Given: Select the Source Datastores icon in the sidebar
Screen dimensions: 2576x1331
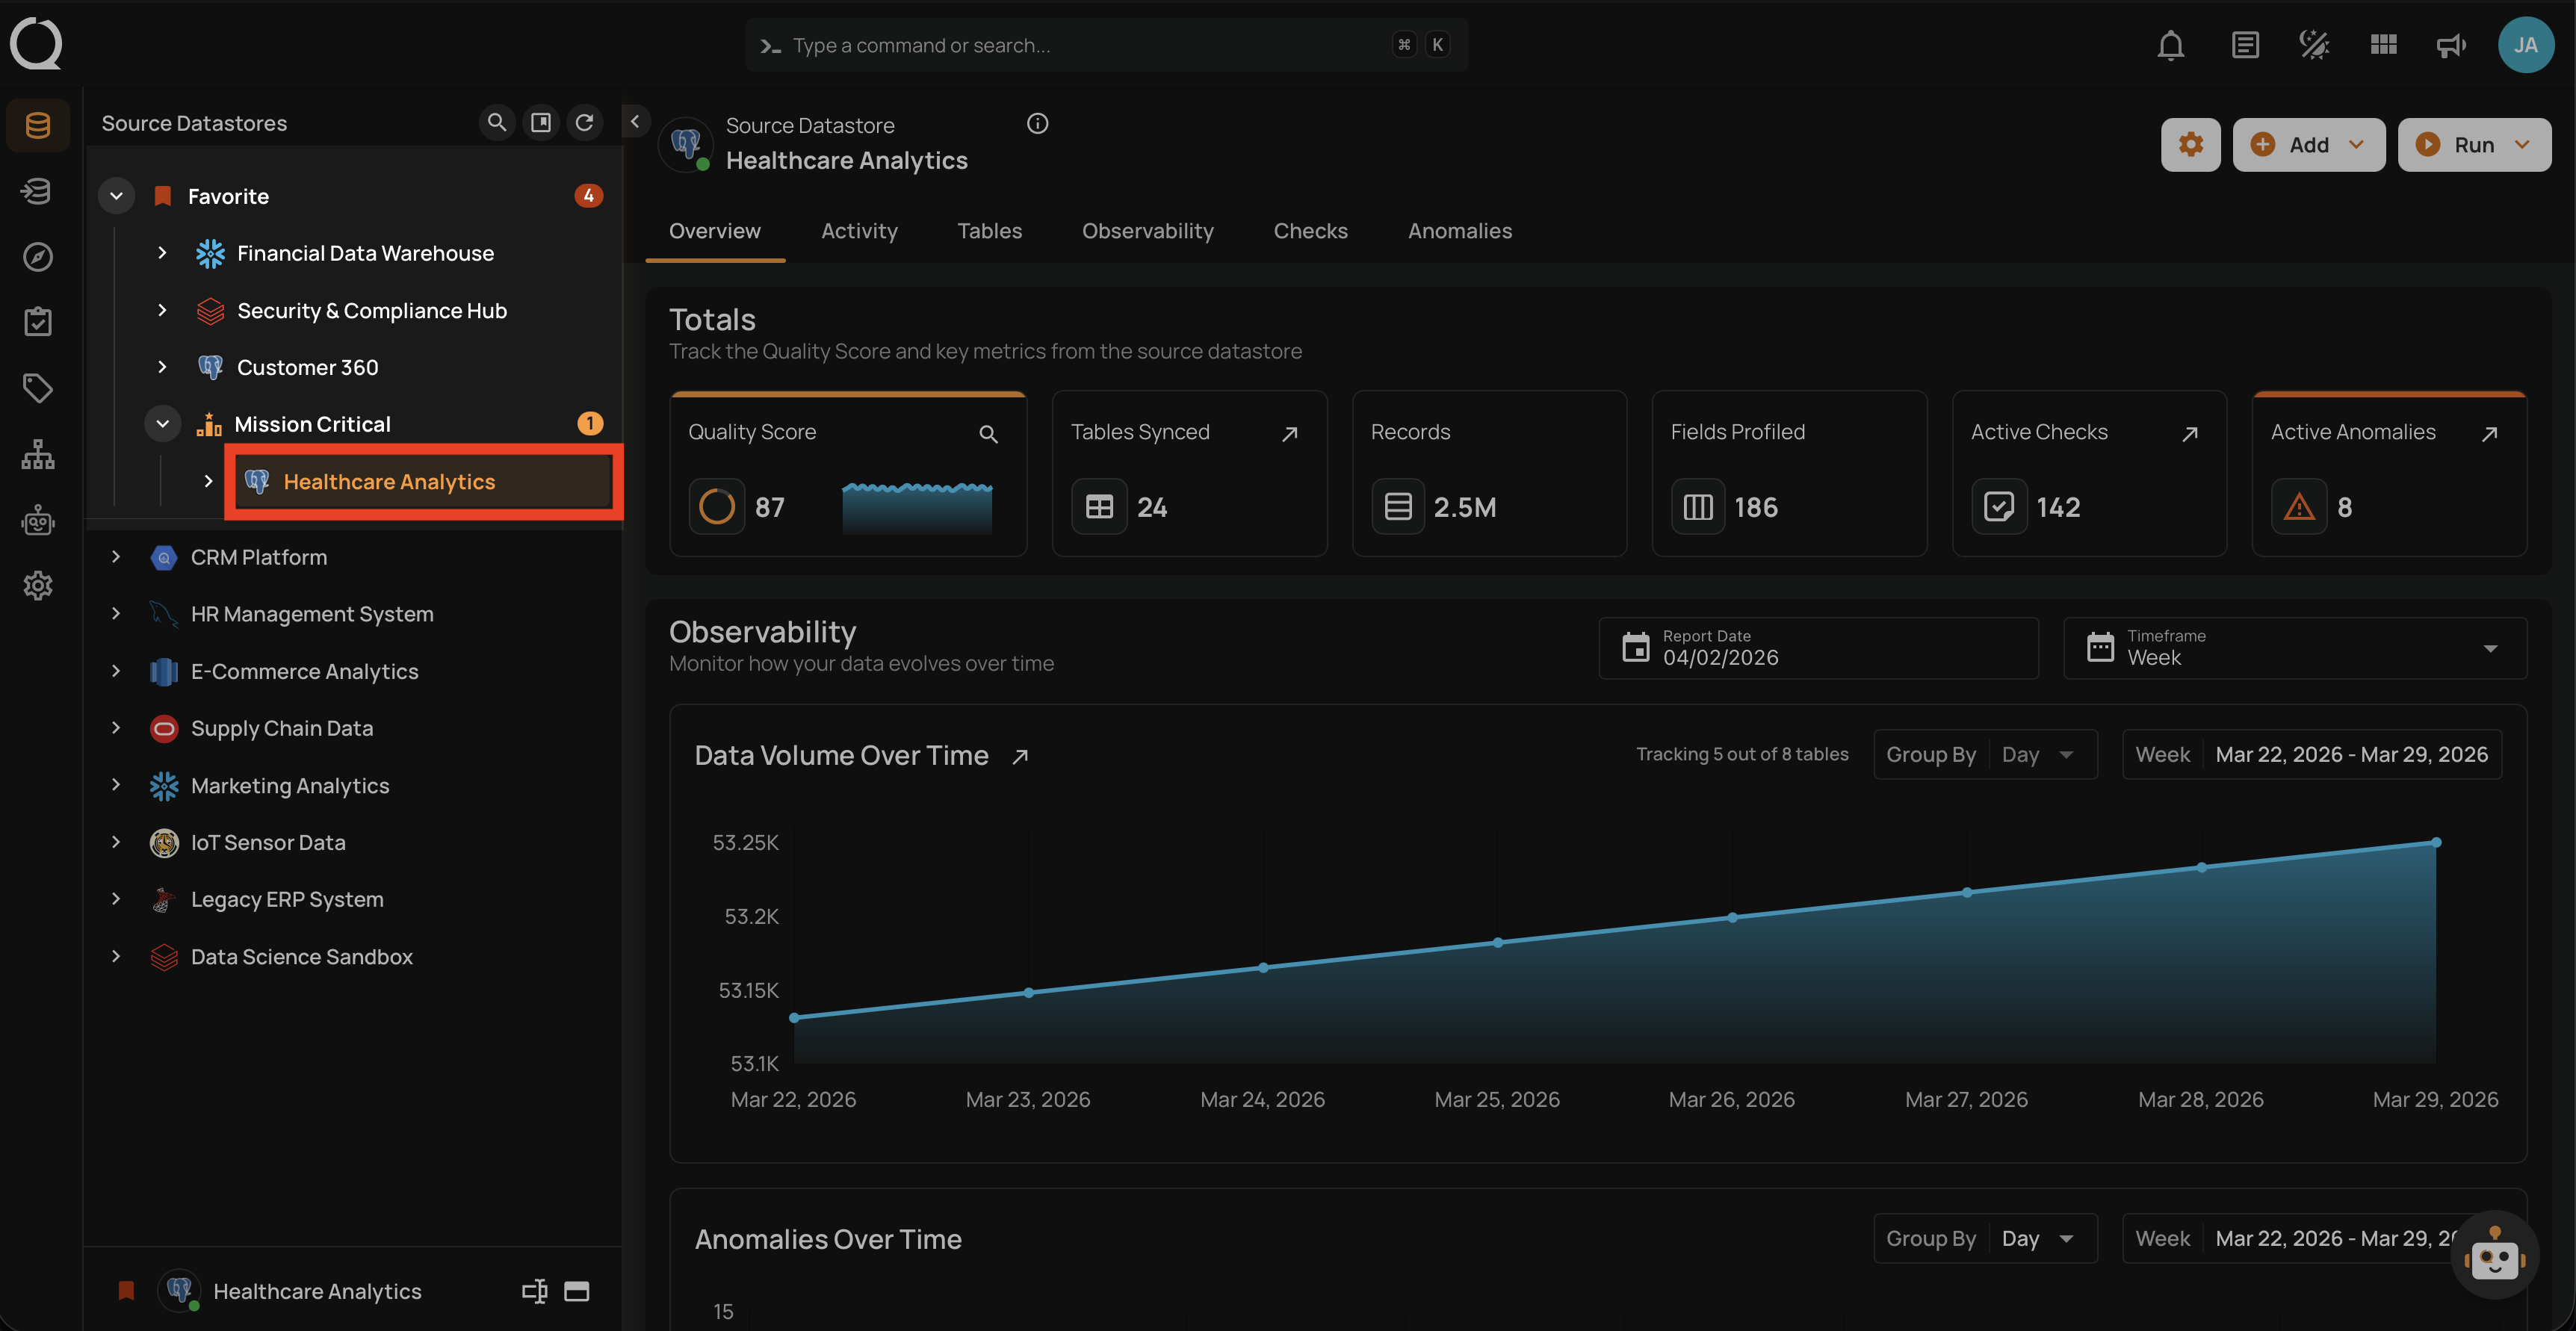Looking at the screenshot, I should click(x=38, y=124).
